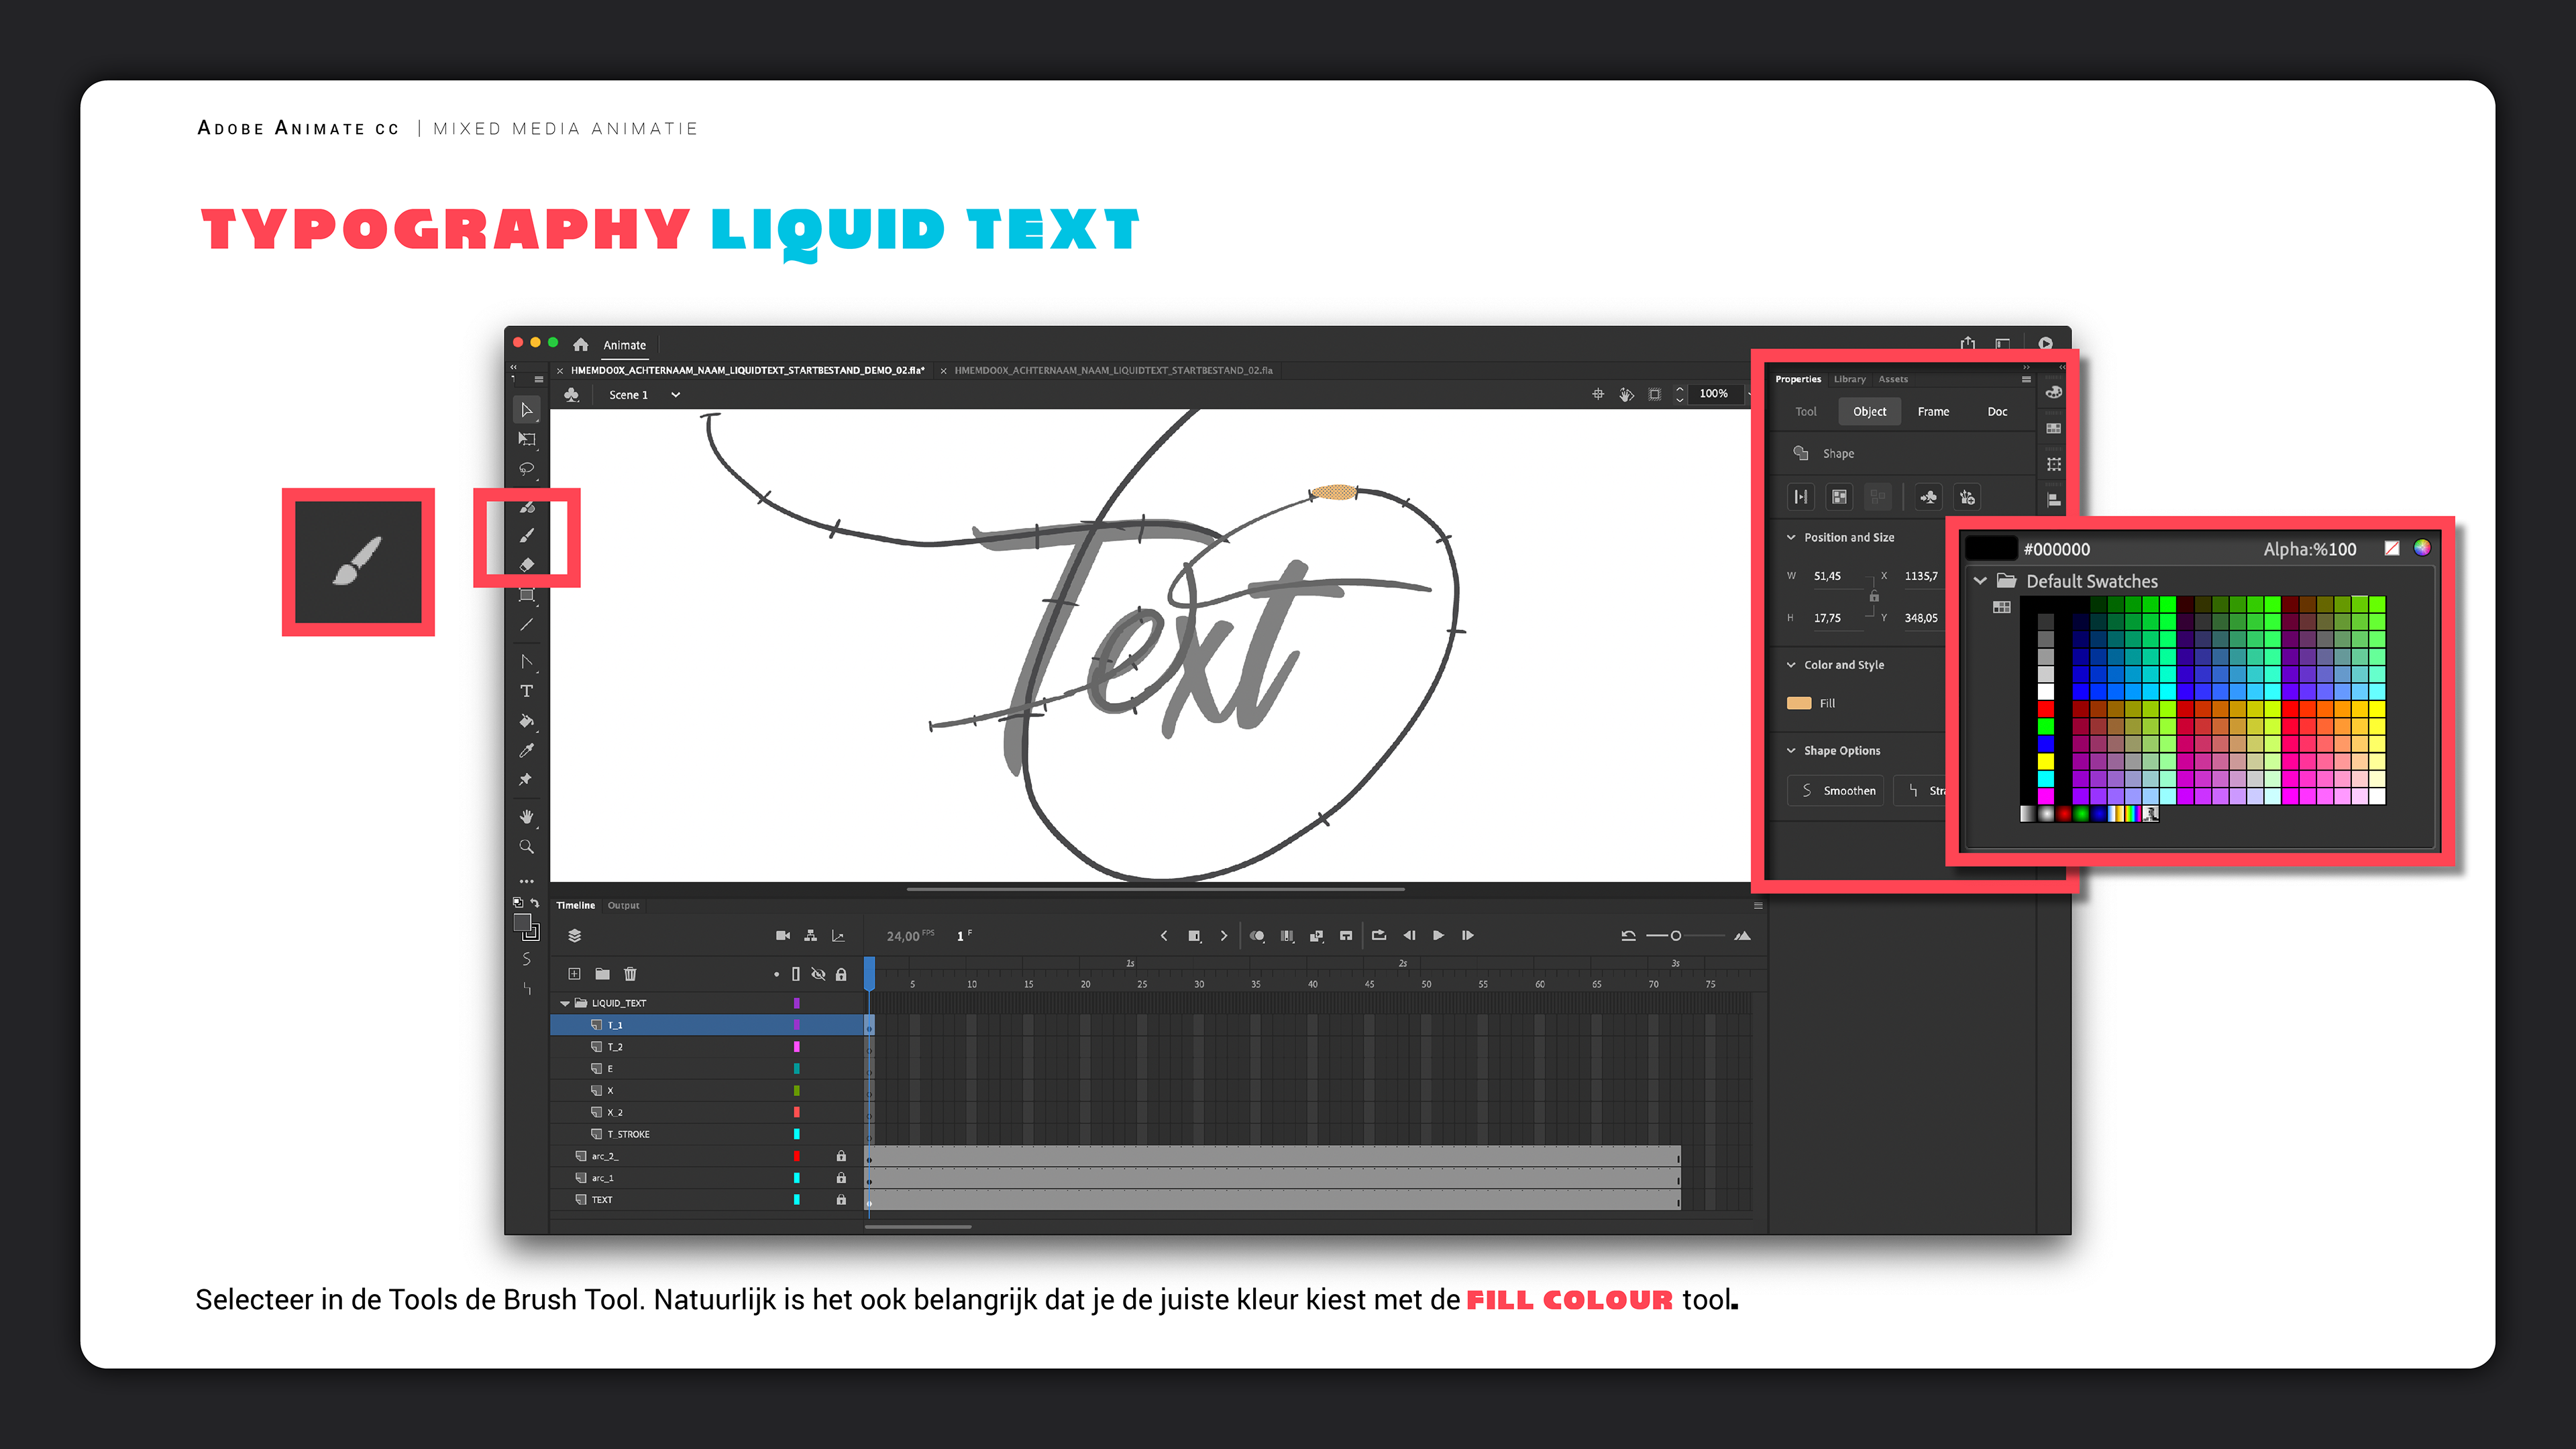Select the Brush tool in toolbar
Viewport: 2576px width, 1449px height.
click(527, 536)
